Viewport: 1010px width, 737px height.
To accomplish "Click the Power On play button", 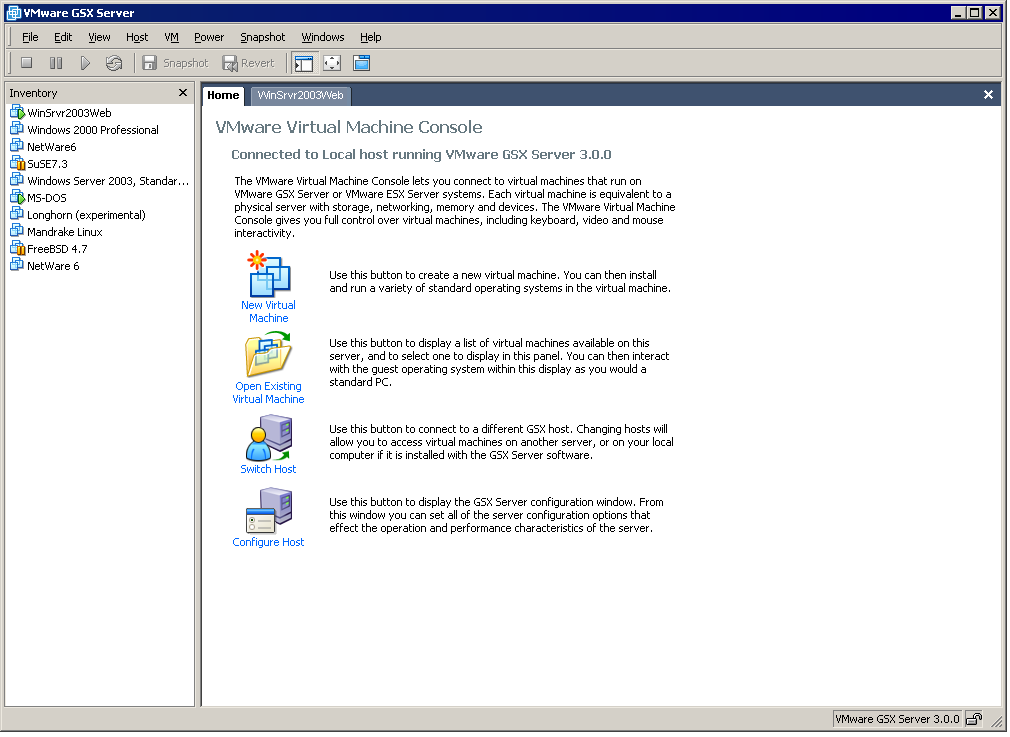I will (x=85, y=63).
